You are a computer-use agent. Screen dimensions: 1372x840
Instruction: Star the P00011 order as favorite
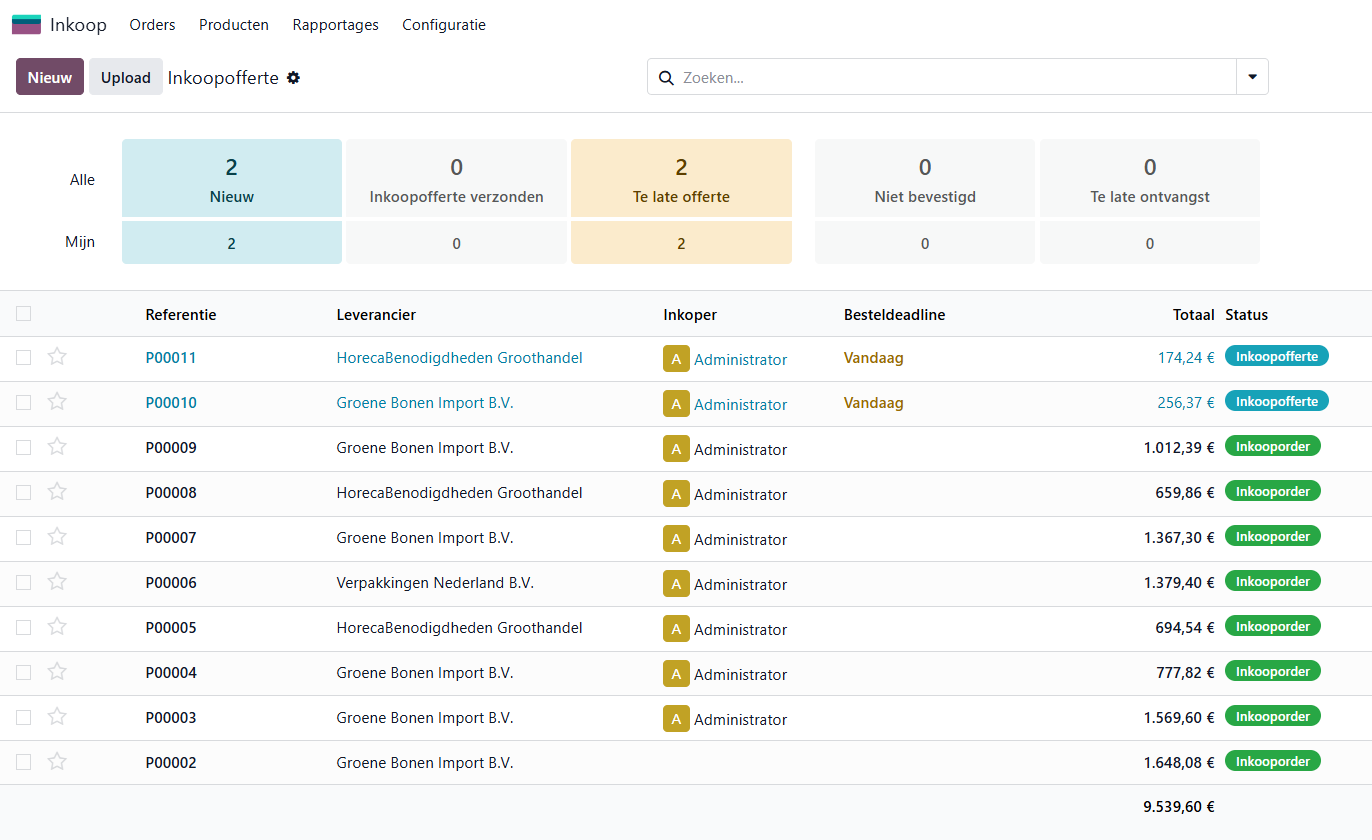coord(57,357)
